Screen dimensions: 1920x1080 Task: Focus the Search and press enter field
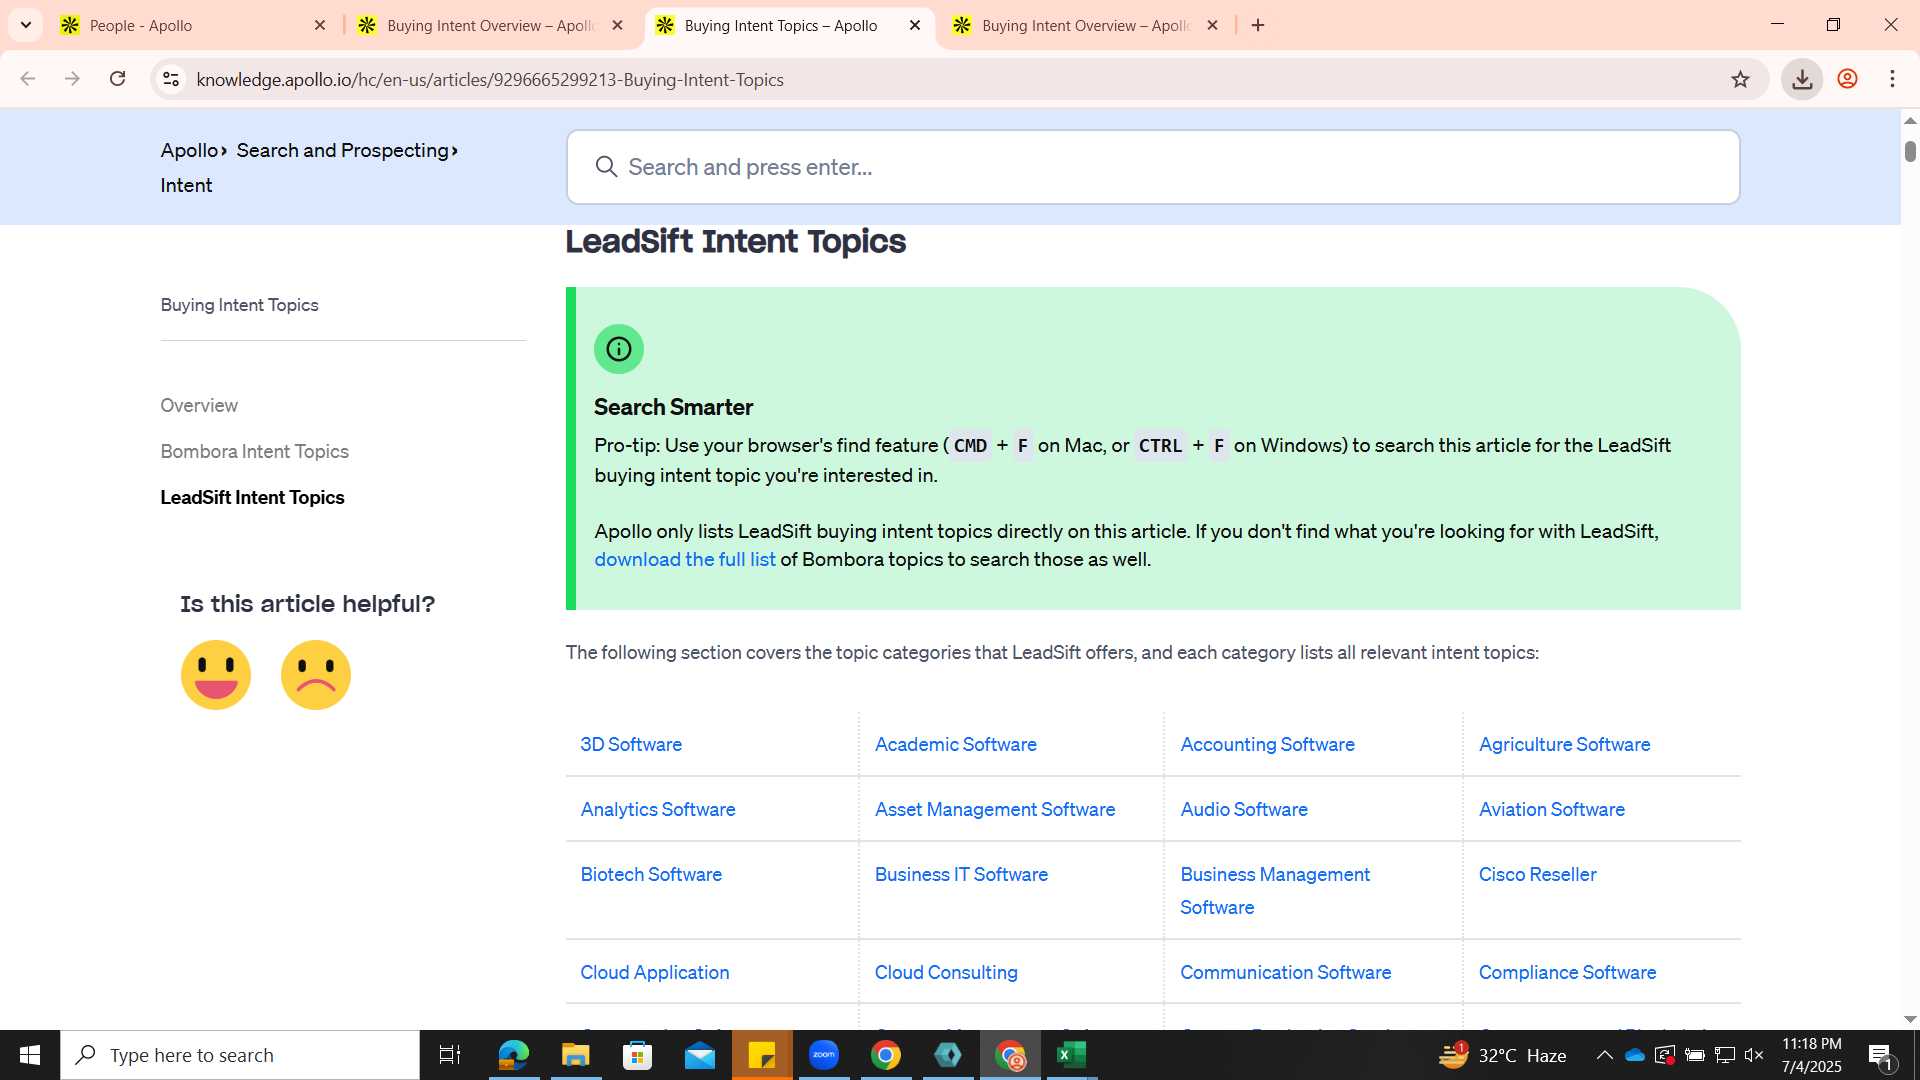pos(1153,167)
